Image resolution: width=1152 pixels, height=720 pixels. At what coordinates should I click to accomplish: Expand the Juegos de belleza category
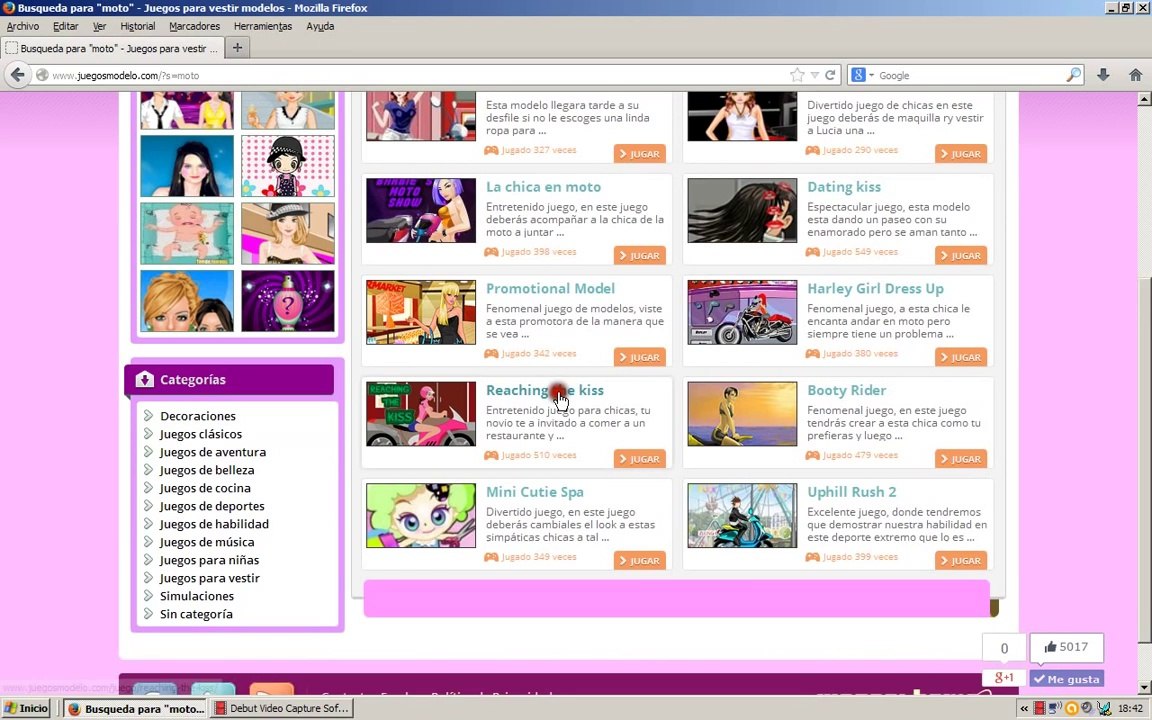click(x=206, y=470)
